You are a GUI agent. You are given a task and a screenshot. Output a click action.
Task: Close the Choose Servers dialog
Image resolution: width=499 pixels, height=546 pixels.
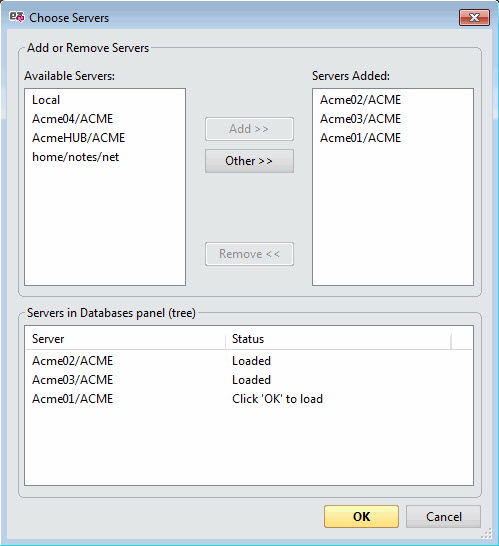coord(474,18)
